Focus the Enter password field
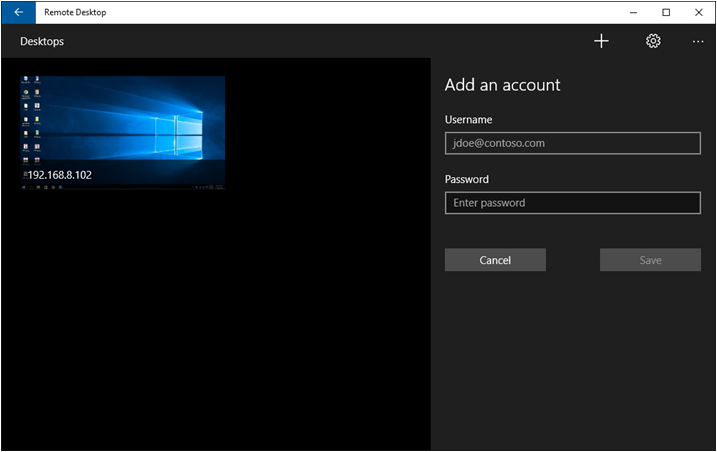Screen dimensions: 717x452 573,203
